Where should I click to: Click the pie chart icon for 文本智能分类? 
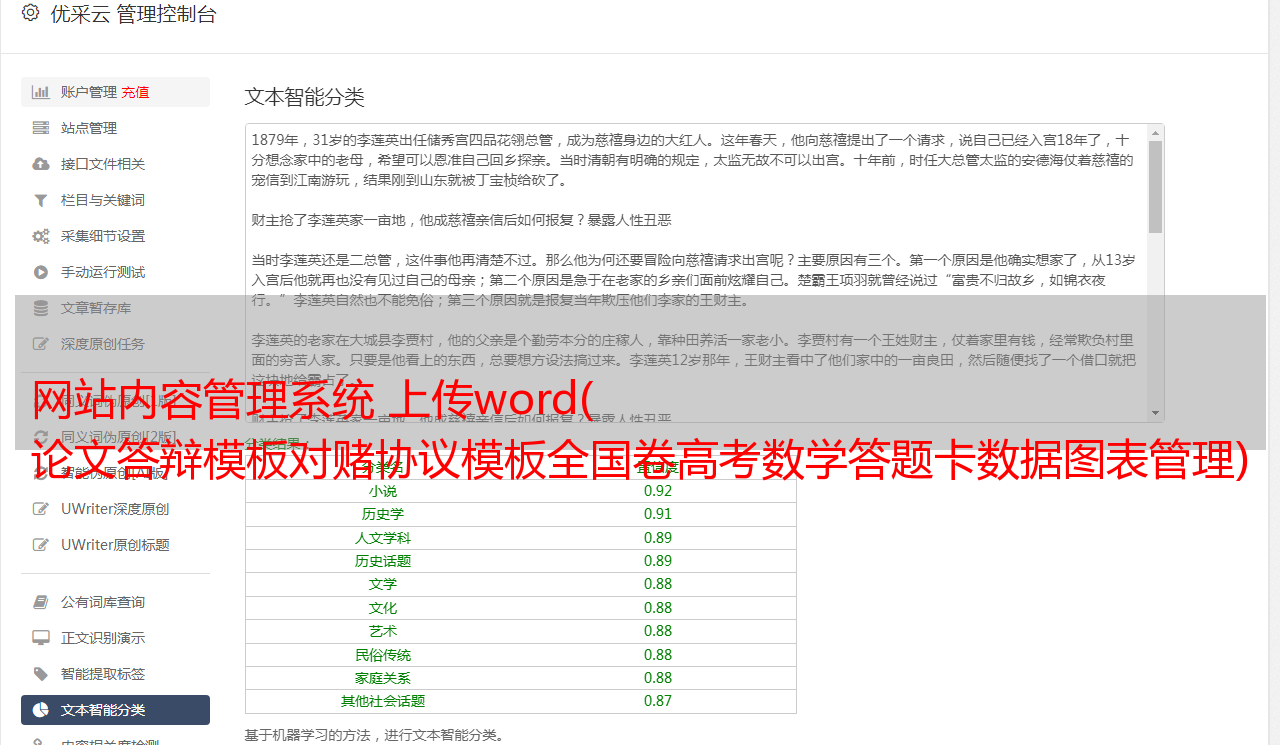[x=41, y=710]
